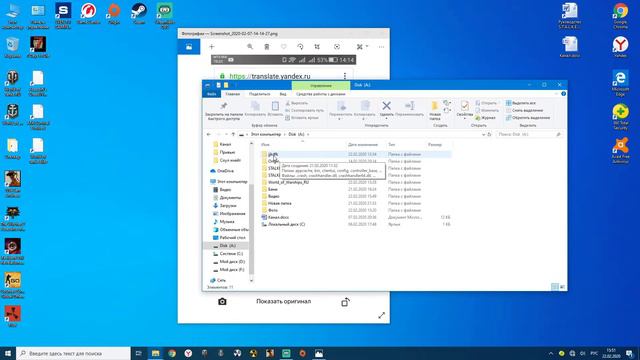Screen dimensions: 640x360
Task: Click Обратить выделение in the ribbon
Action: (528, 118)
